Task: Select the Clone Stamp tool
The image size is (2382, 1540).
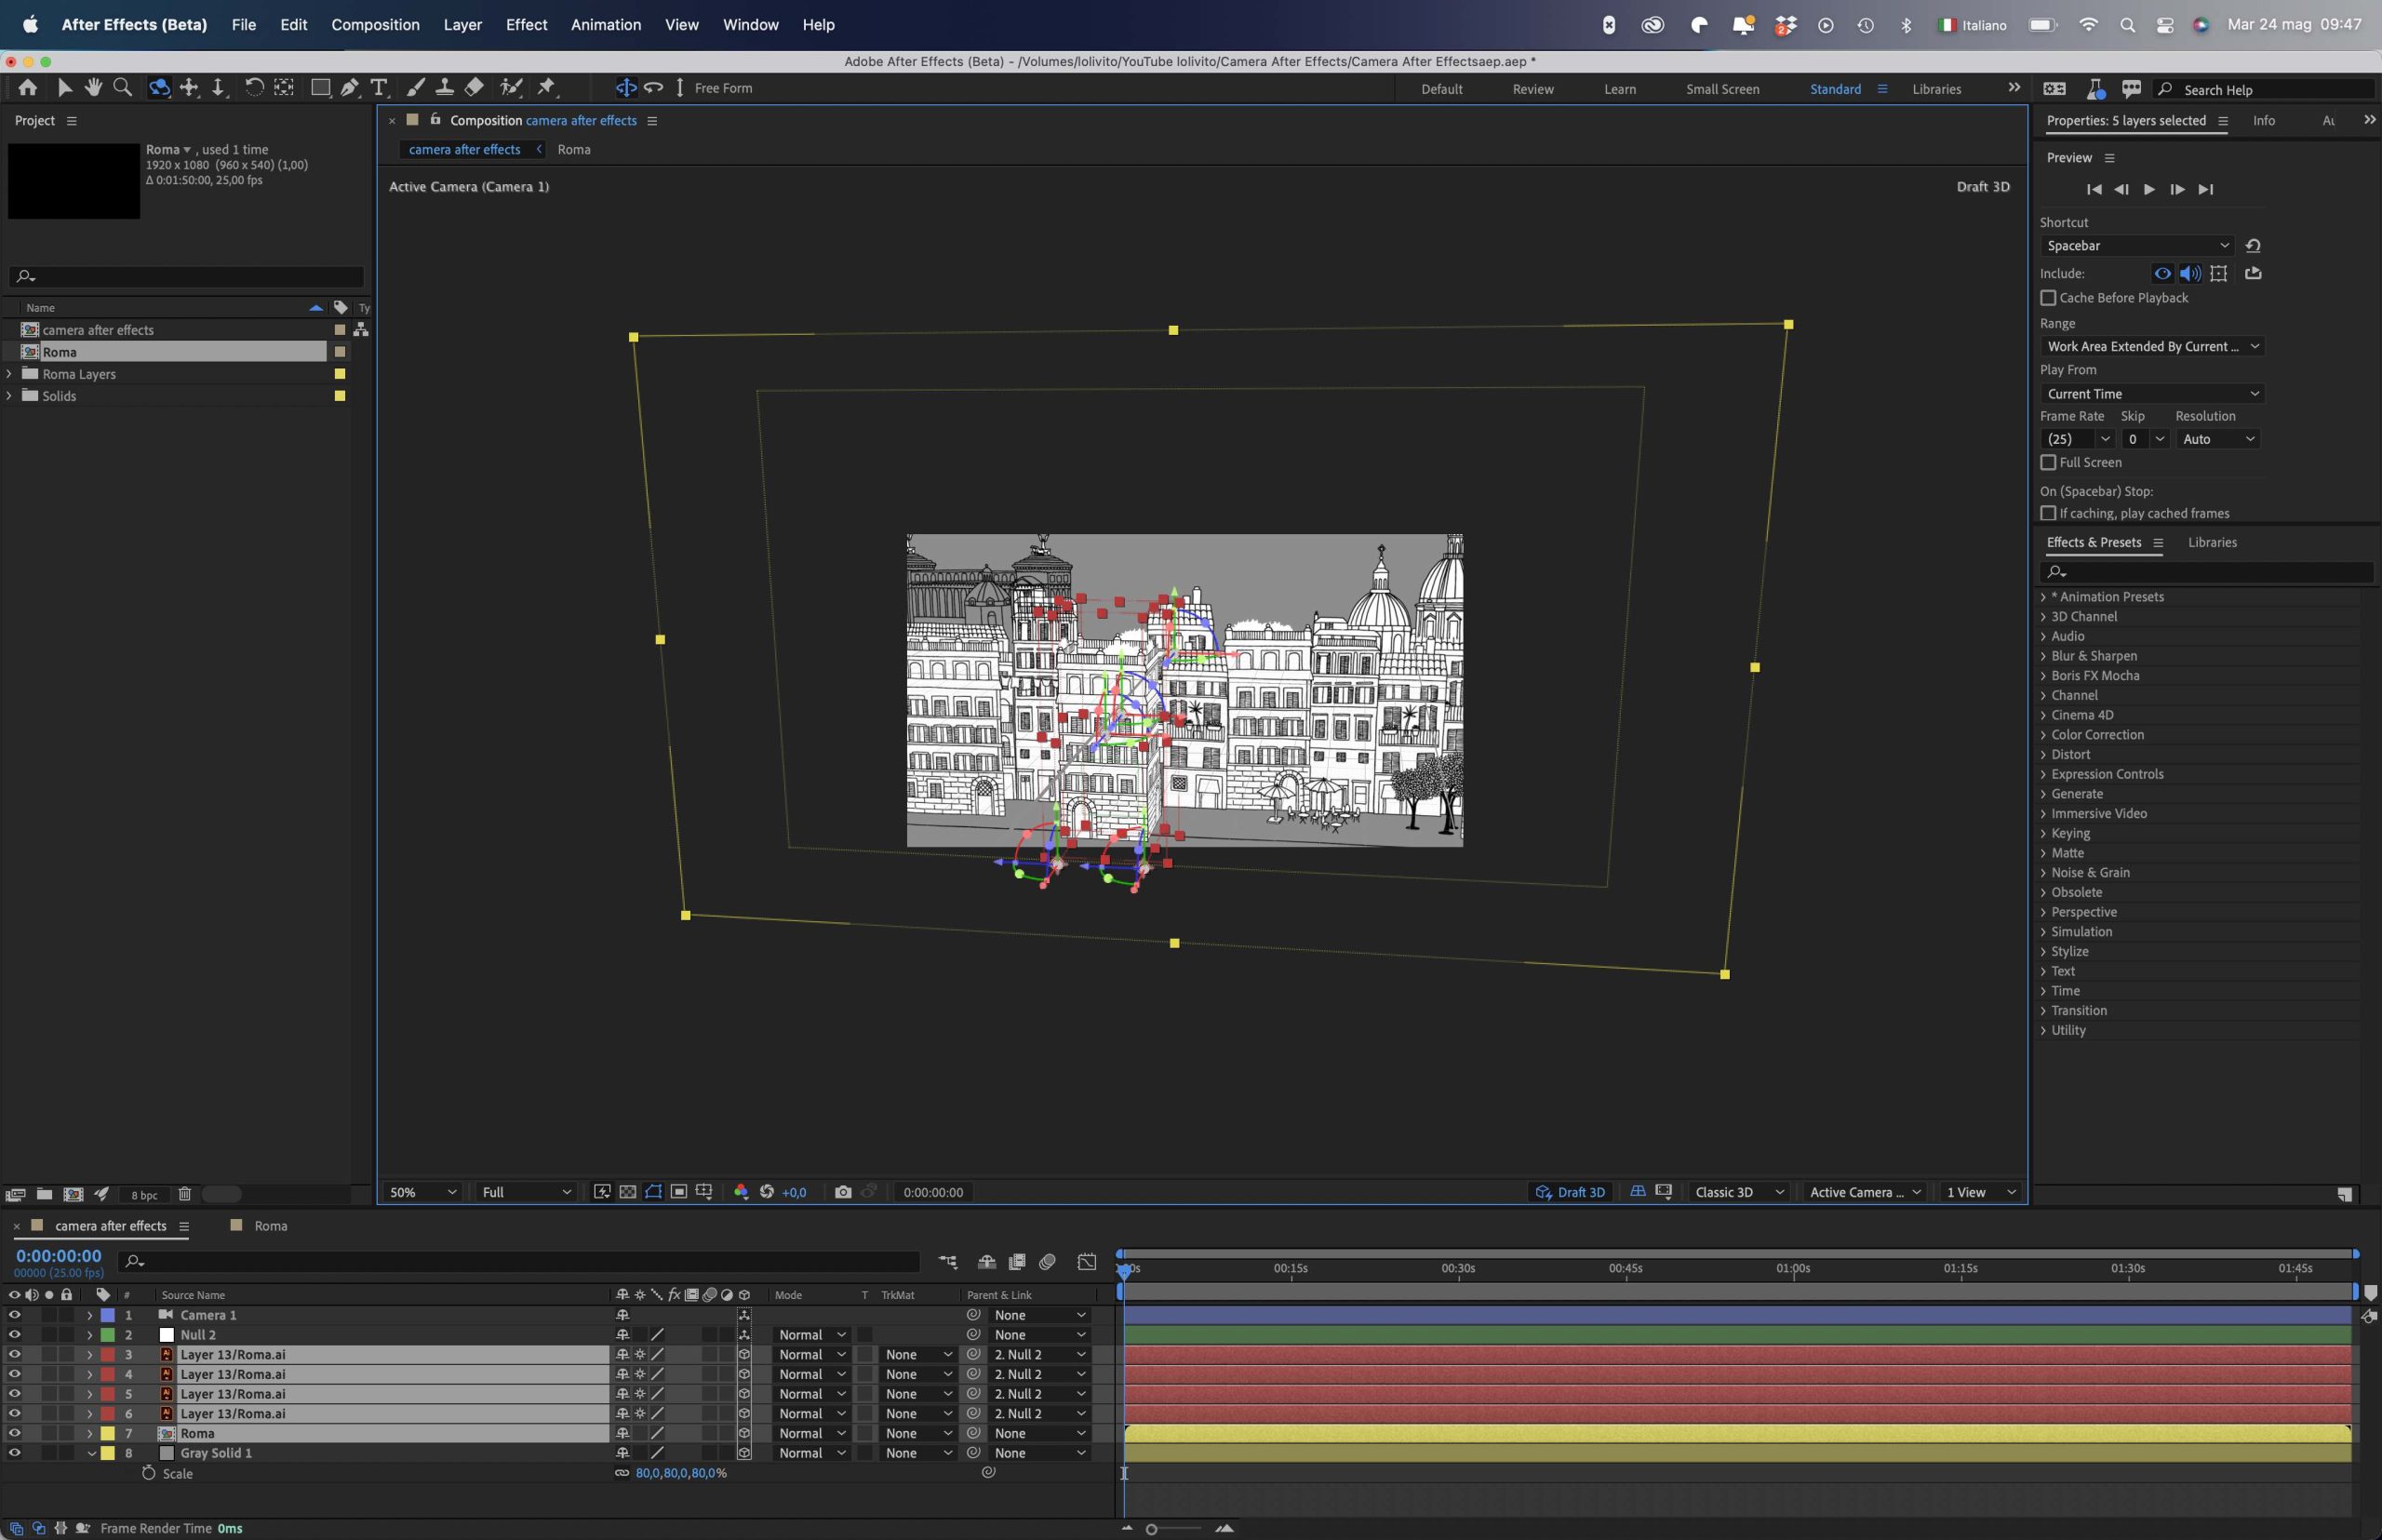Action: click(x=445, y=88)
